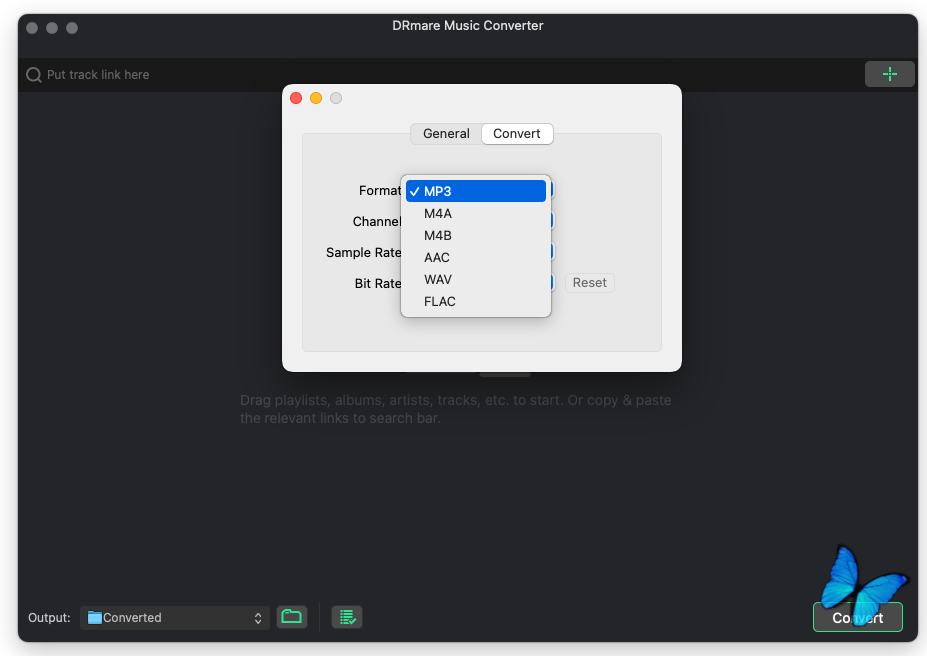Switch to the Convert tab
The width and height of the screenshot is (927, 656).
click(517, 134)
